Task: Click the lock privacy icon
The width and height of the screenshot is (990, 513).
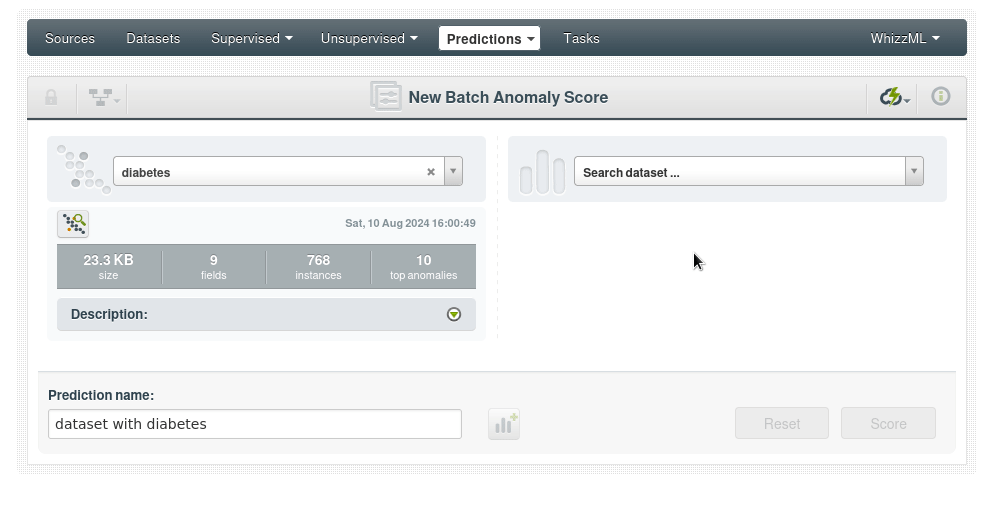Action: (51, 97)
